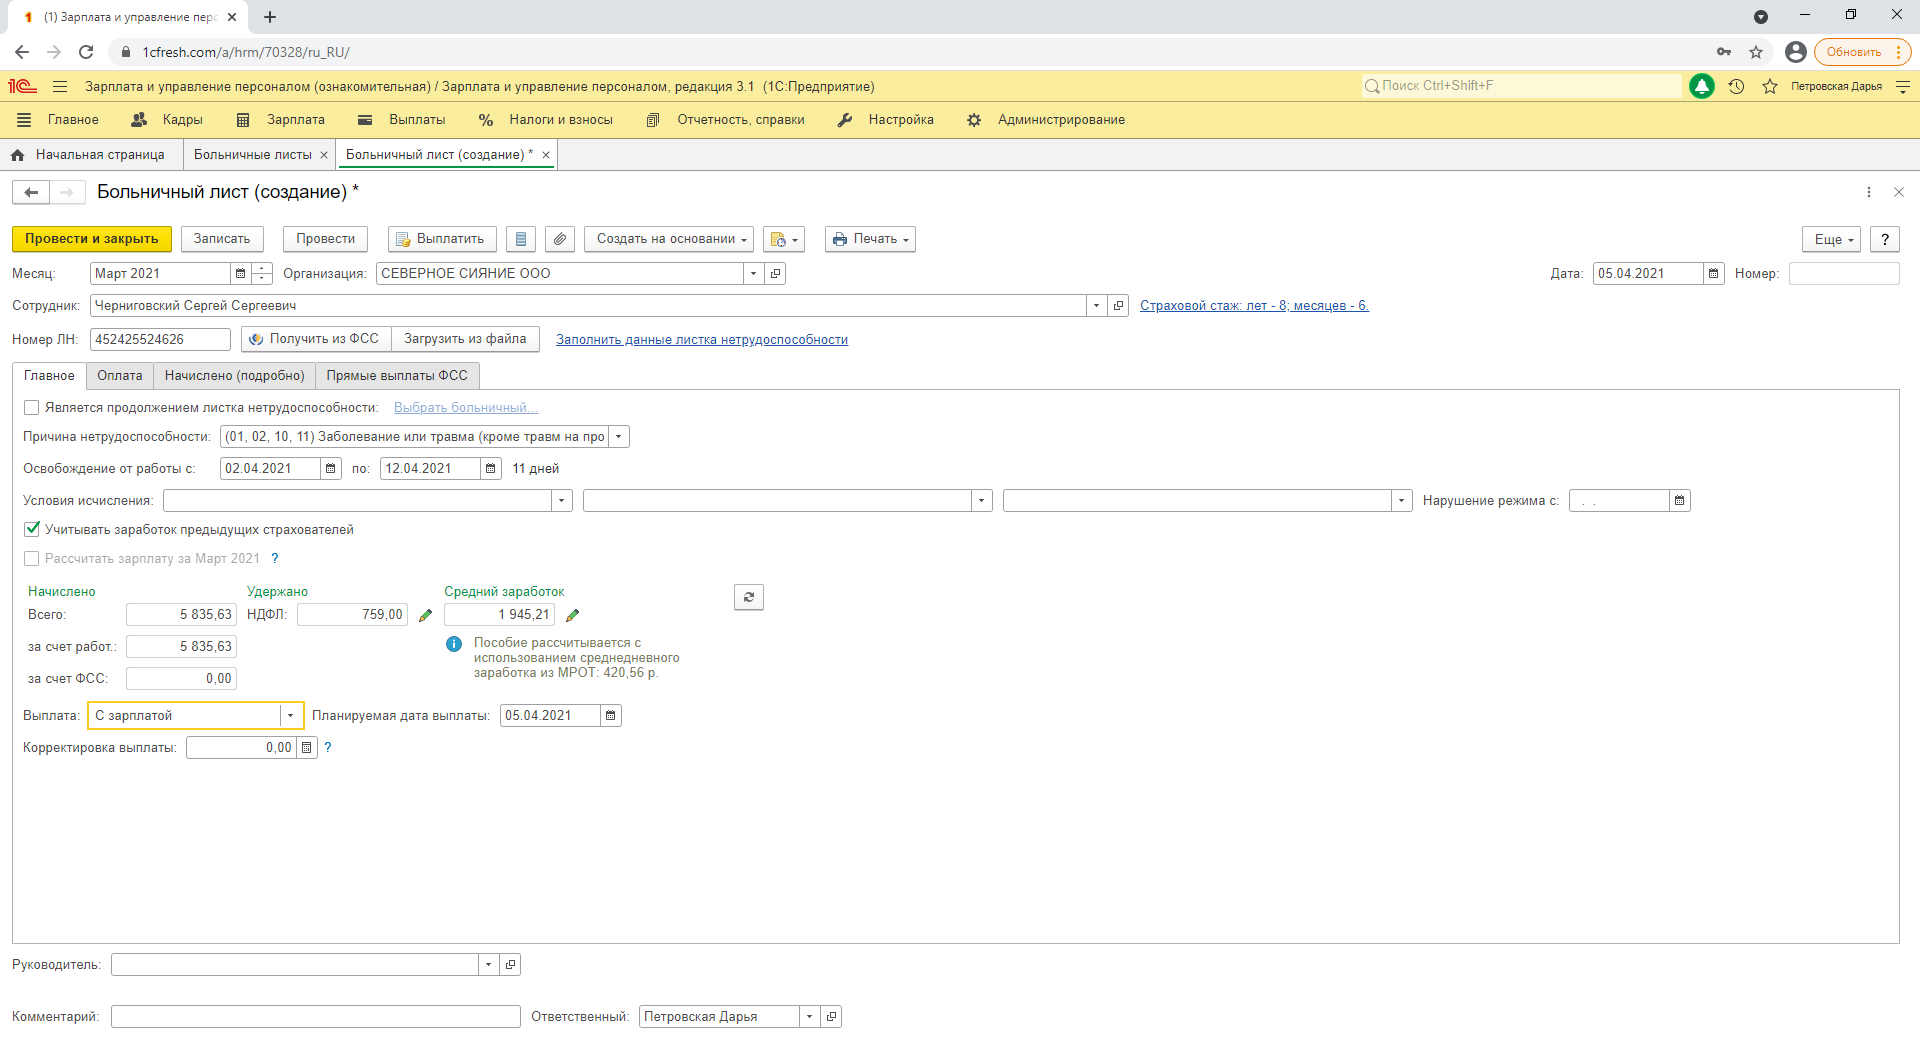Open Страховой стаж link

1253,305
